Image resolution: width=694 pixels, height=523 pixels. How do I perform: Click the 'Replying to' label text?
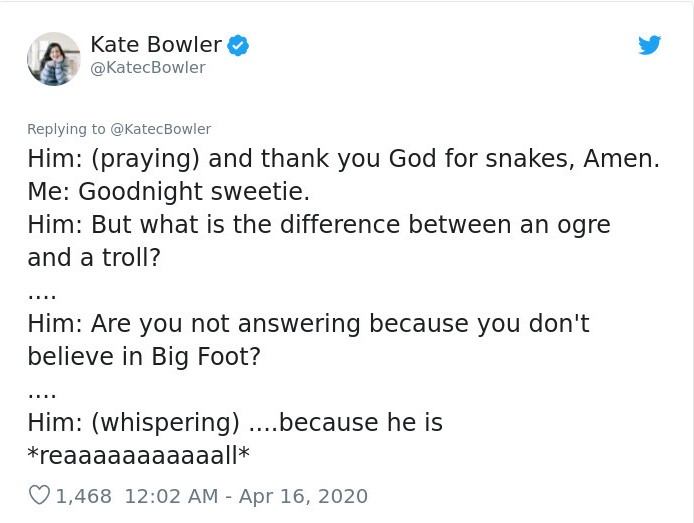click(x=66, y=129)
